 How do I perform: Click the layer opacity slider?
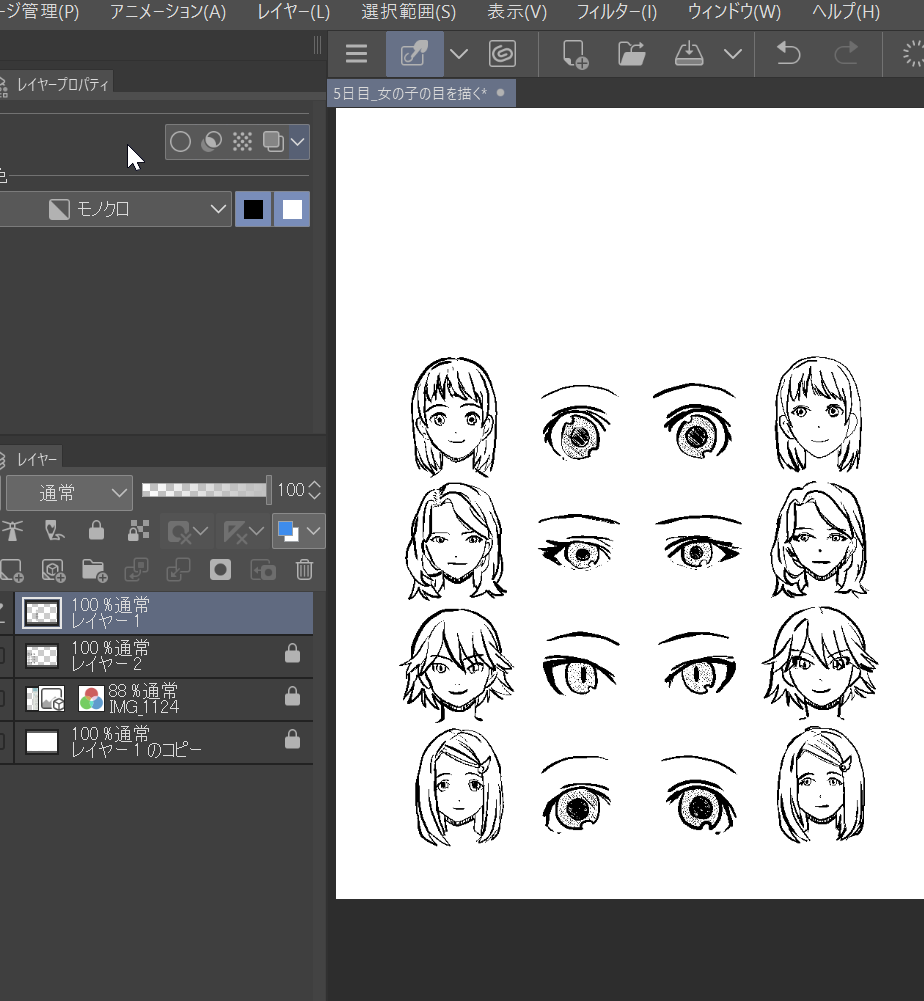pyautogui.click(x=205, y=490)
